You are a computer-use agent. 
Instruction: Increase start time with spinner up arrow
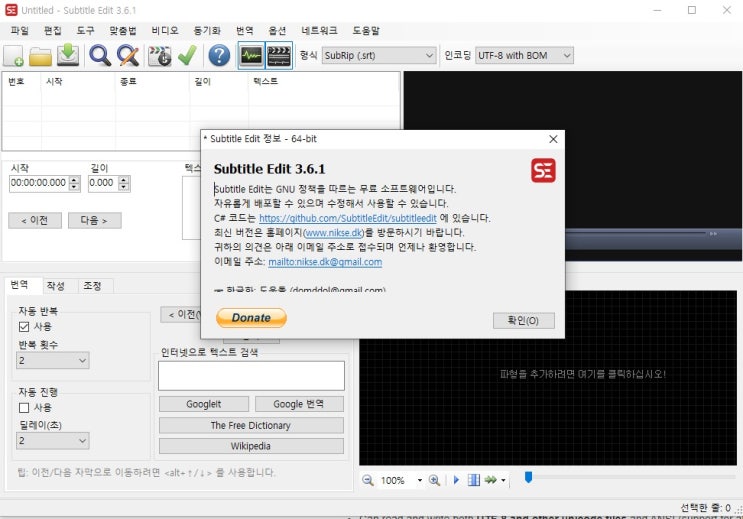click(x=74, y=180)
